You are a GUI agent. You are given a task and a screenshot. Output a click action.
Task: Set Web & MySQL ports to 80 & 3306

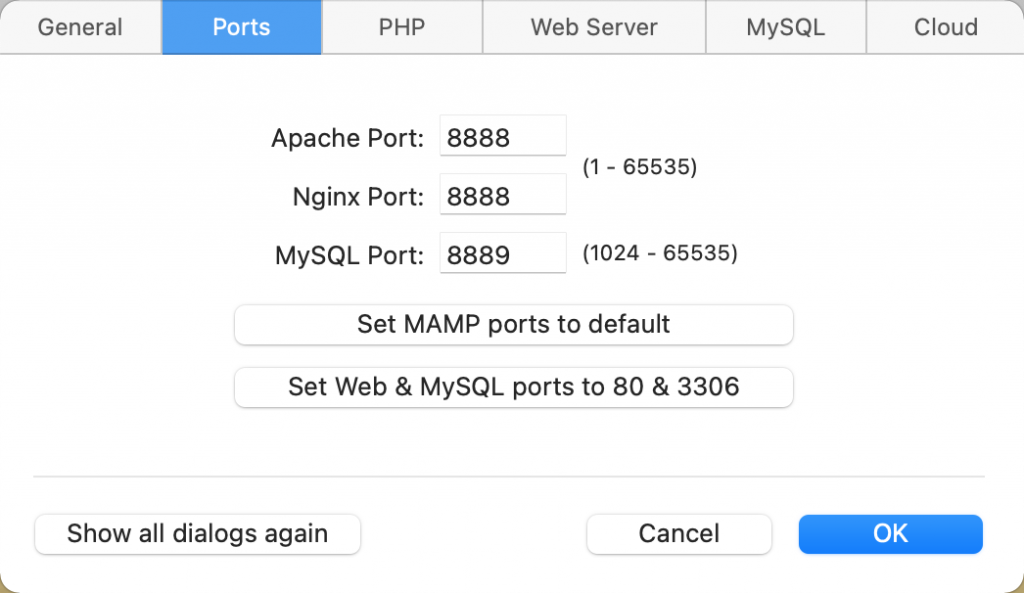click(513, 387)
